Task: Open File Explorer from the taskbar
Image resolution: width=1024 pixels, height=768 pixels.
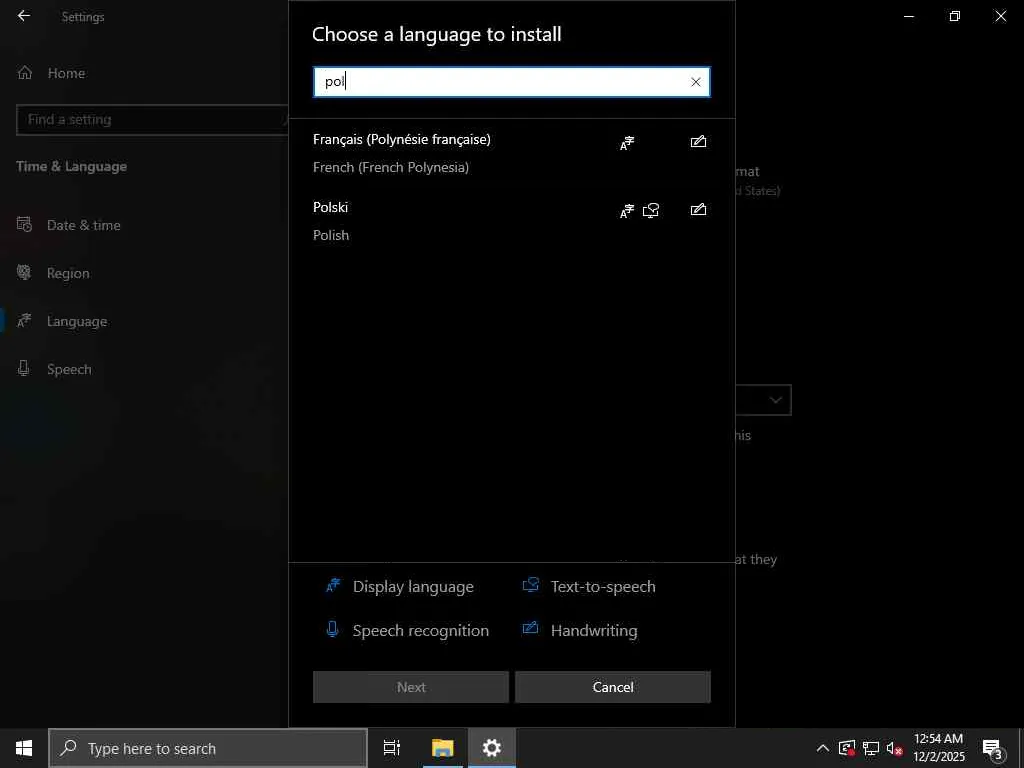Action: click(442, 748)
